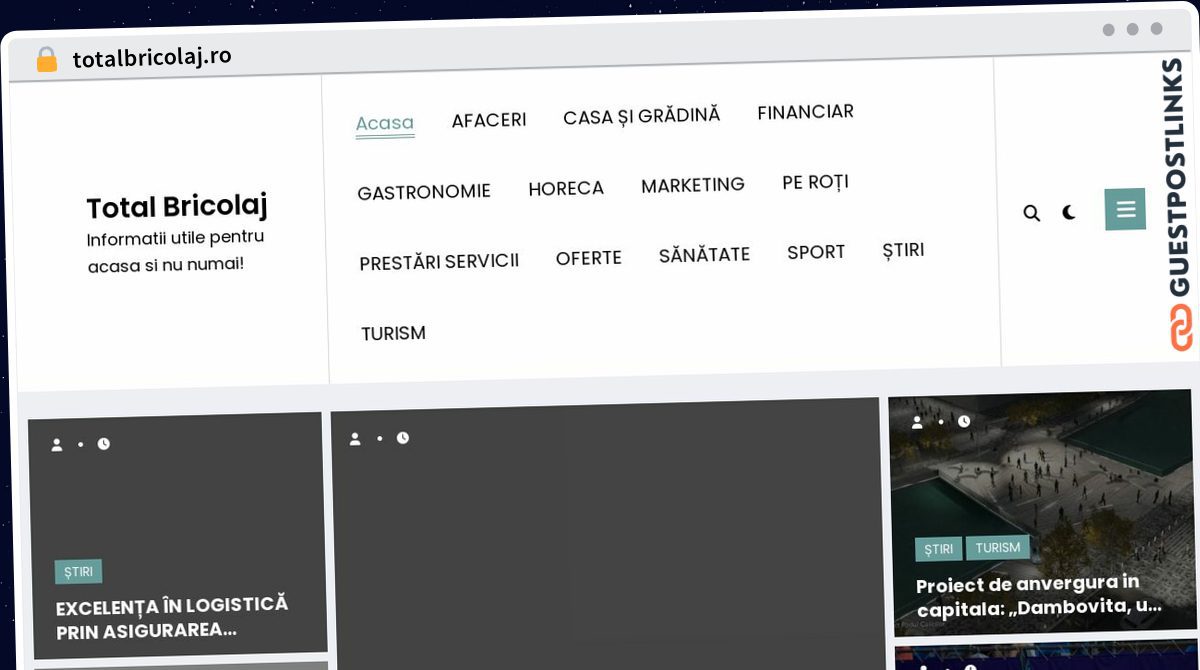Click ȘTIRI tag on Dambovita card
Image resolution: width=1200 pixels, height=670 pixels.
(x=938, y=549)
